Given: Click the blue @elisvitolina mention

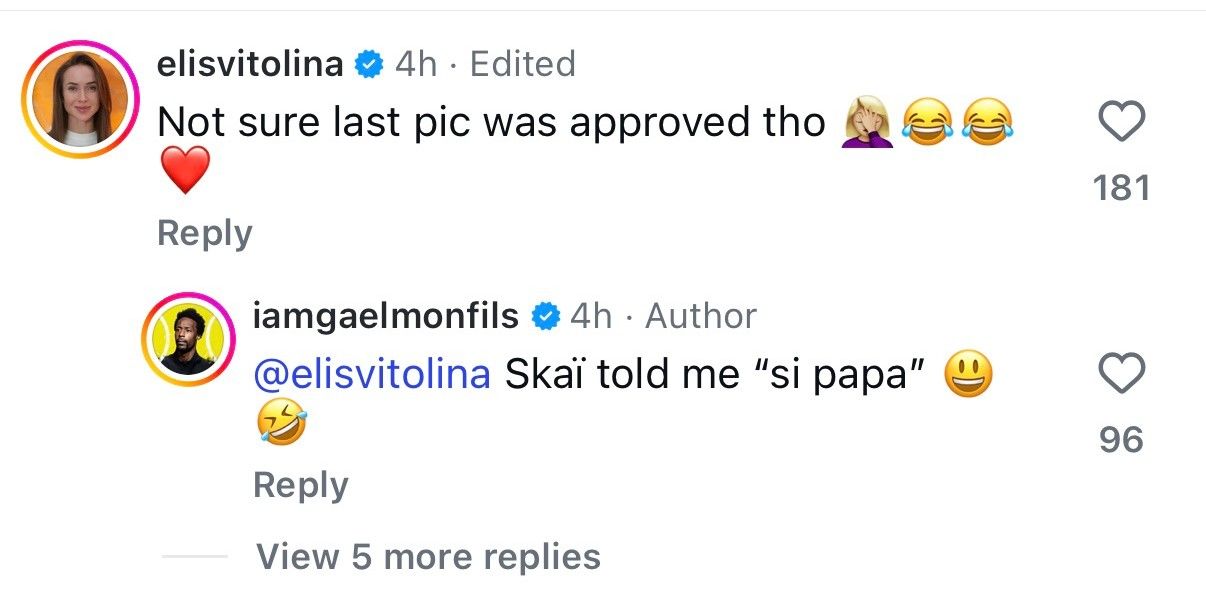Looking at the screenshot, I should click(x=372, y=375).
